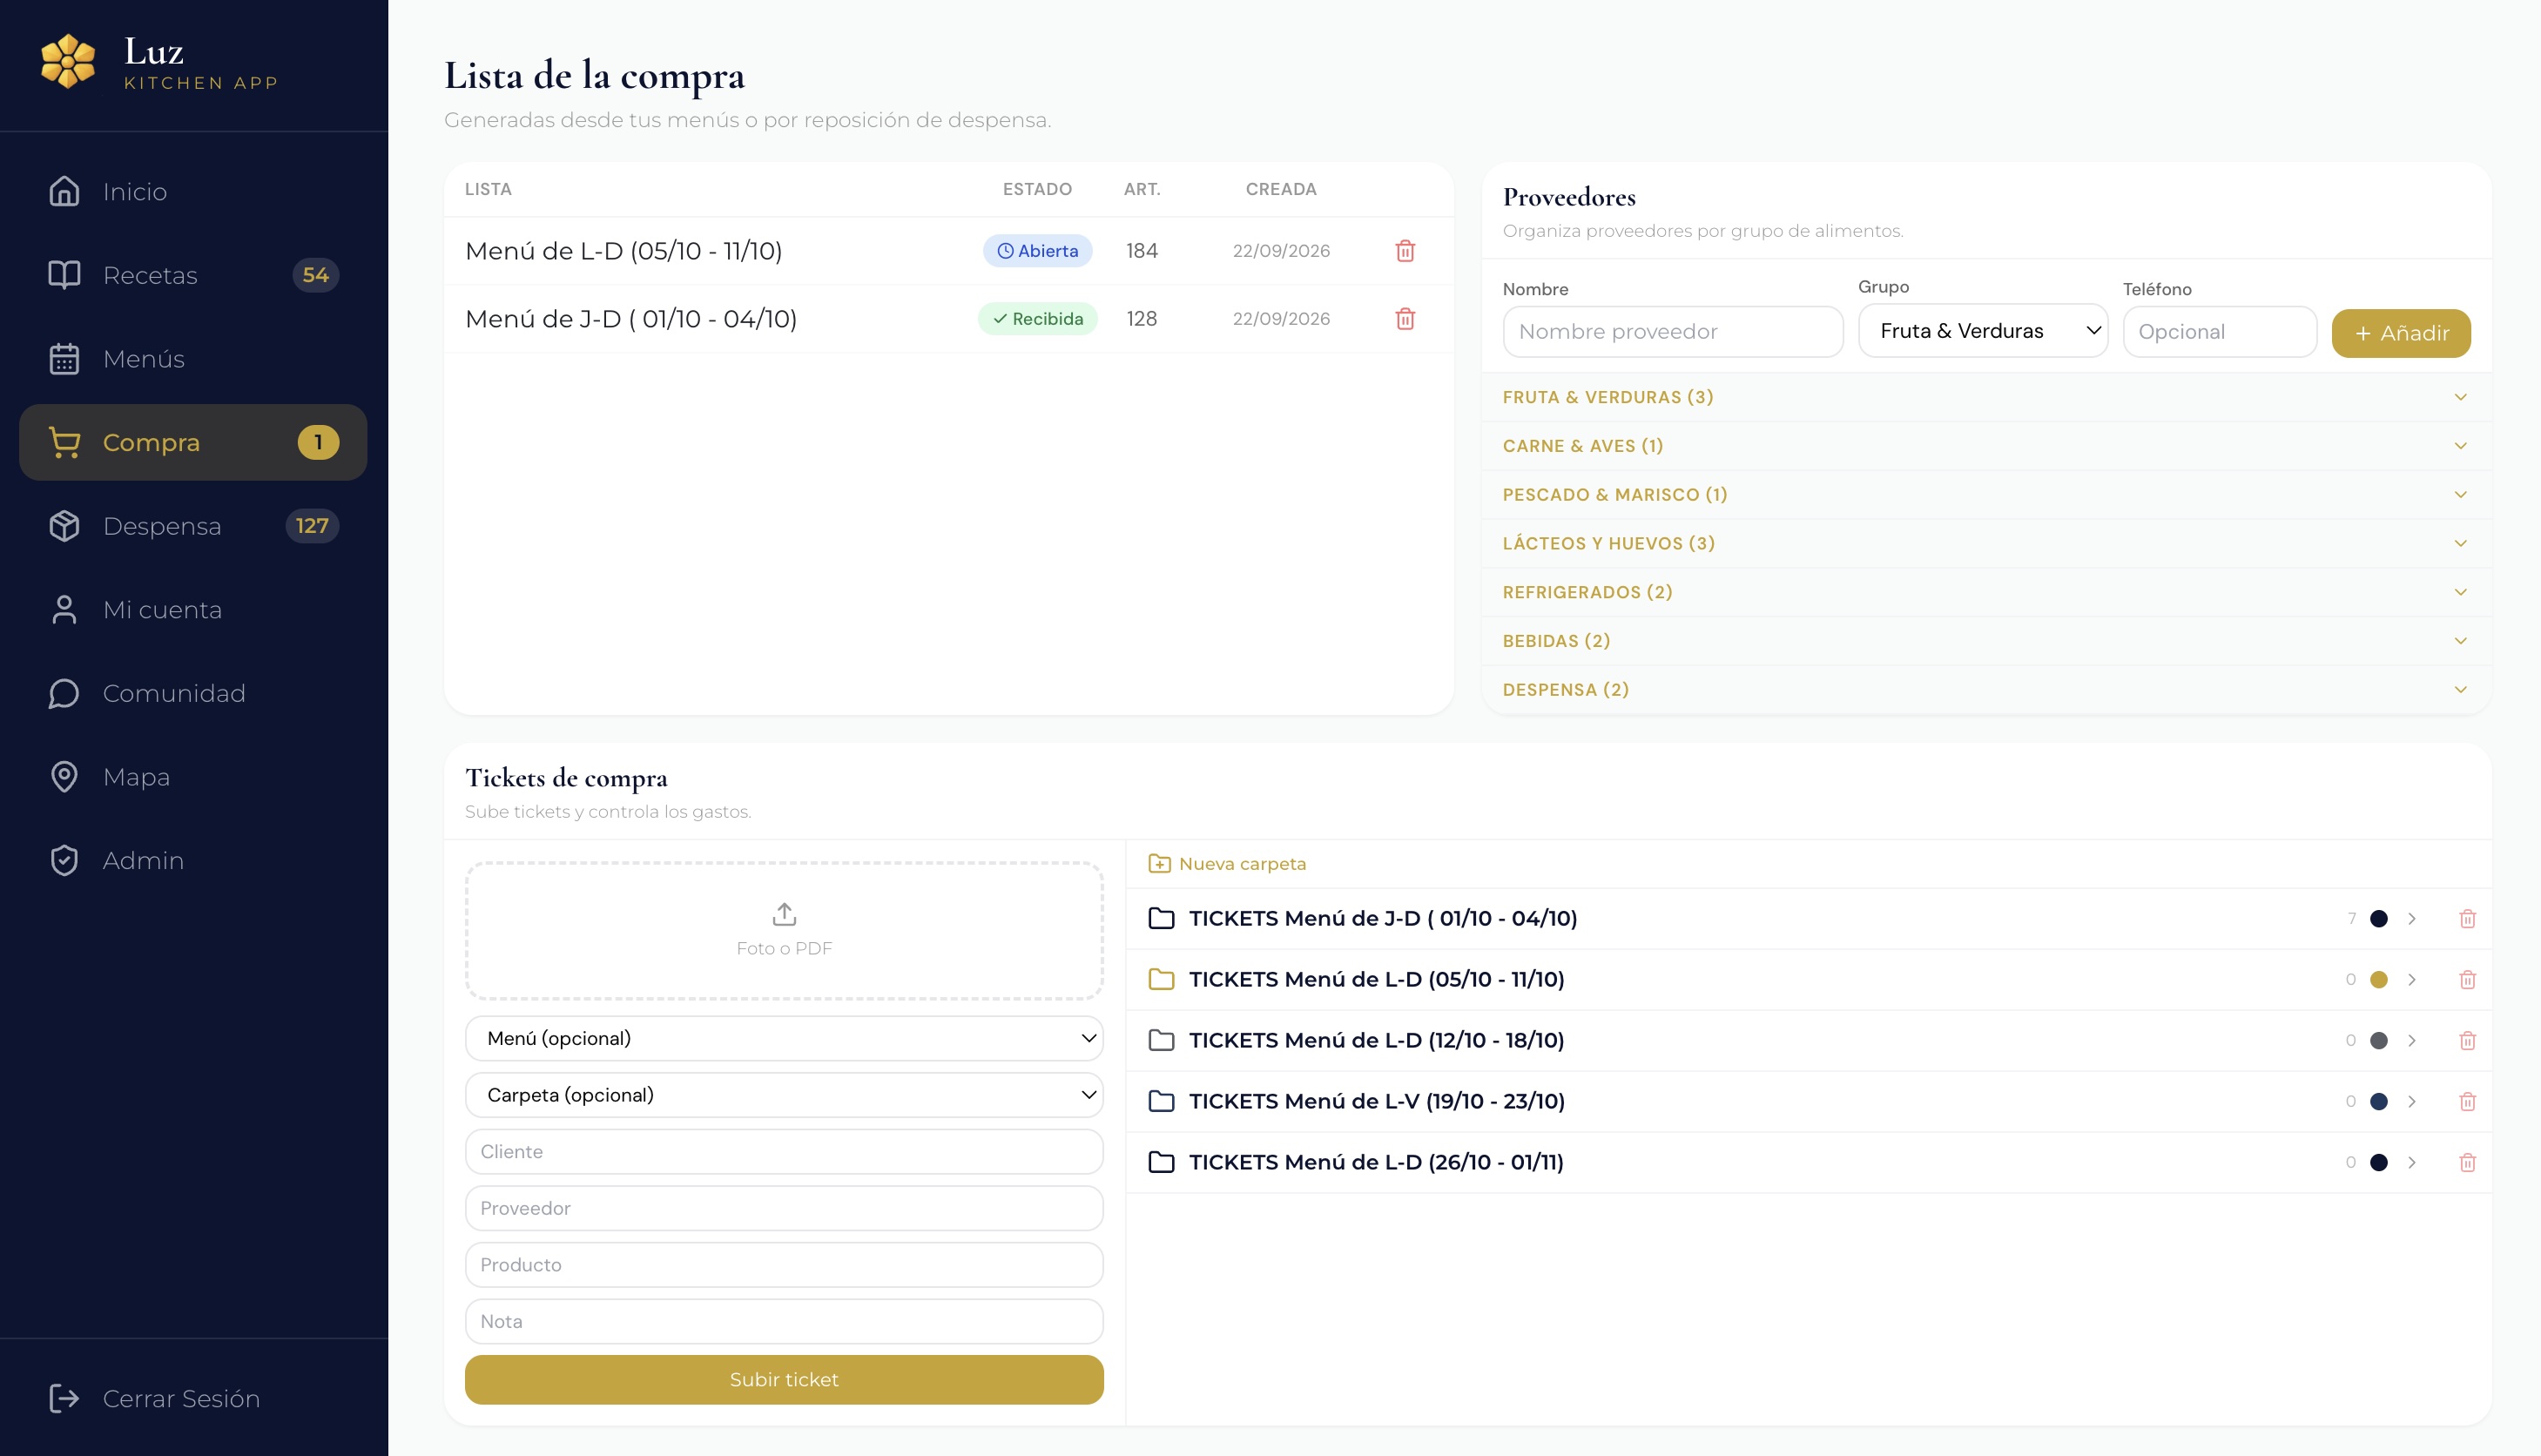Open Recetas in the sidebar

tap(193, 275)
